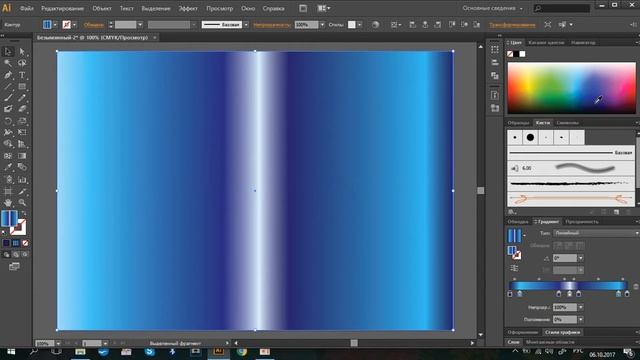This screenshot has height=360, width=640.
Task: Click the 'Непрозрачность' link in control bar
Action: pyautogui.click(x=272, y=25)
